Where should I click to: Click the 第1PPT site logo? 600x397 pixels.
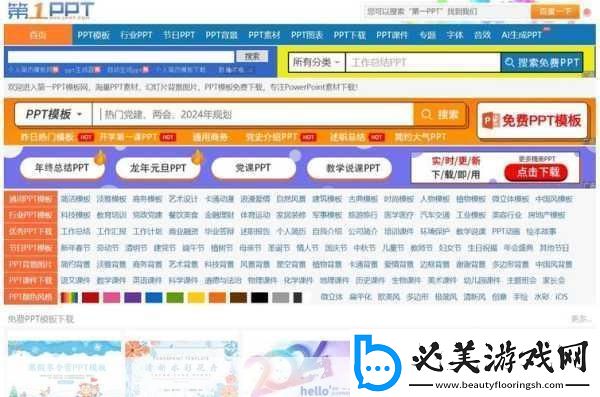(50, 10)
